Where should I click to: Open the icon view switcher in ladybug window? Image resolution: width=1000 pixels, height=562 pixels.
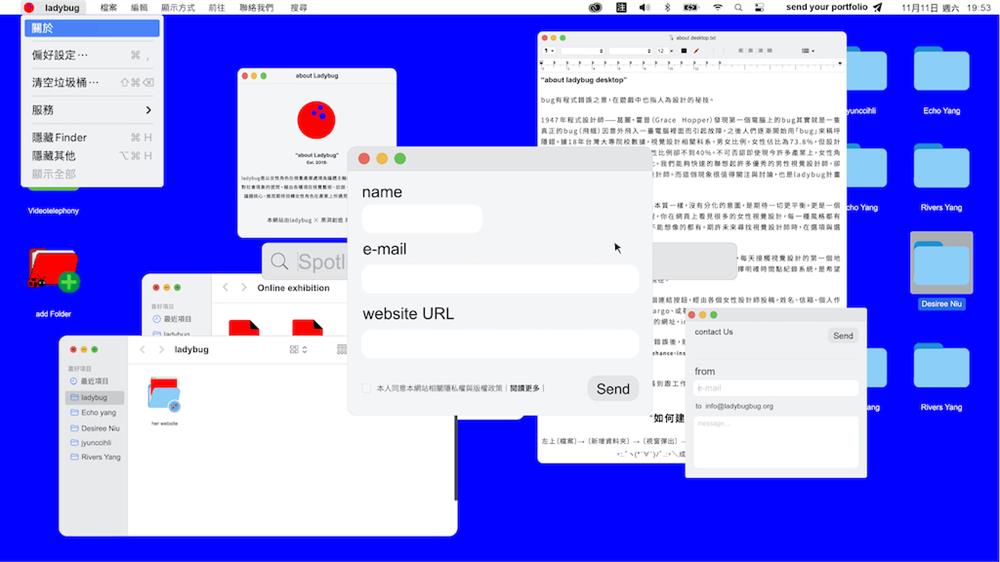(x=298, y=350)
